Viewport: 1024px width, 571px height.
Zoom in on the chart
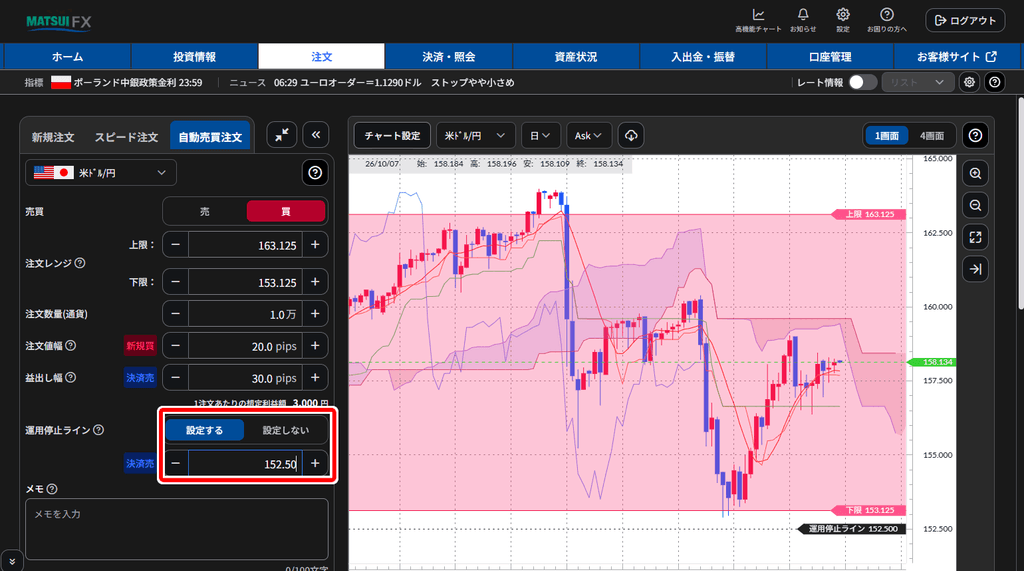point(975,173)
